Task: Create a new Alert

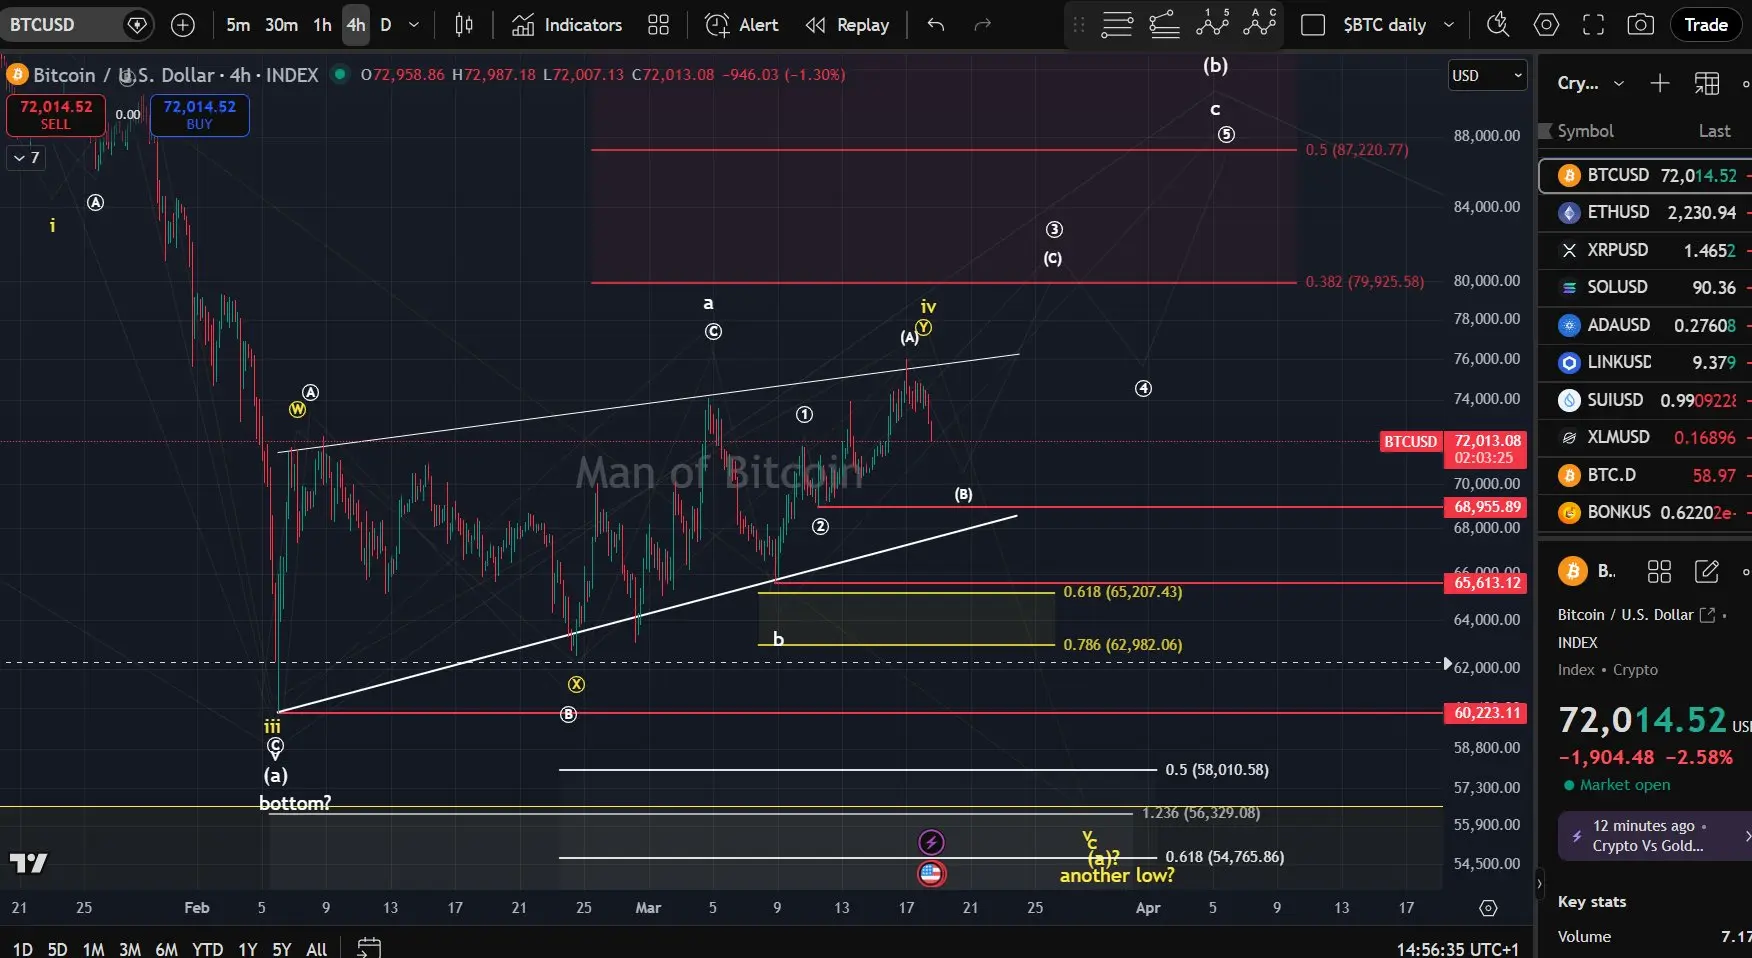Action: tap(741, 25)
